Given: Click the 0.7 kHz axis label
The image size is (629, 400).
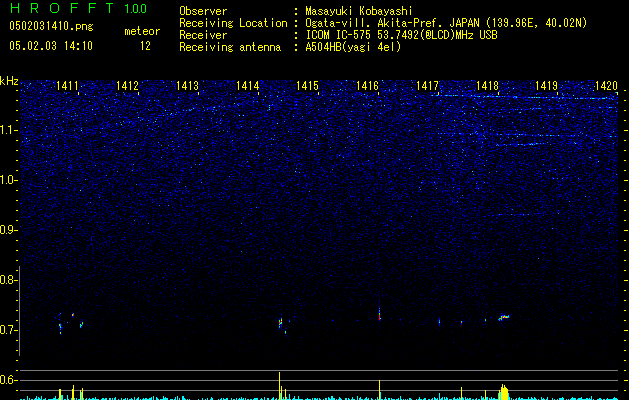Looking at the screenshot, I should [x=8, y=330].
